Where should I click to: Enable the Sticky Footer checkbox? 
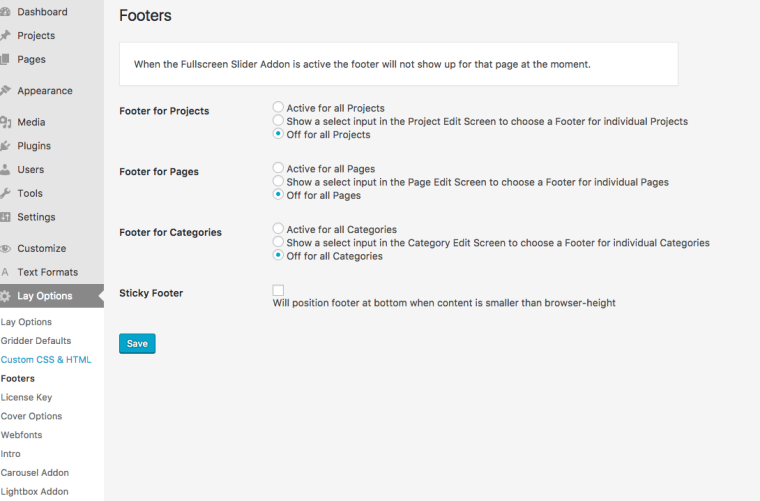coord(279,290)
